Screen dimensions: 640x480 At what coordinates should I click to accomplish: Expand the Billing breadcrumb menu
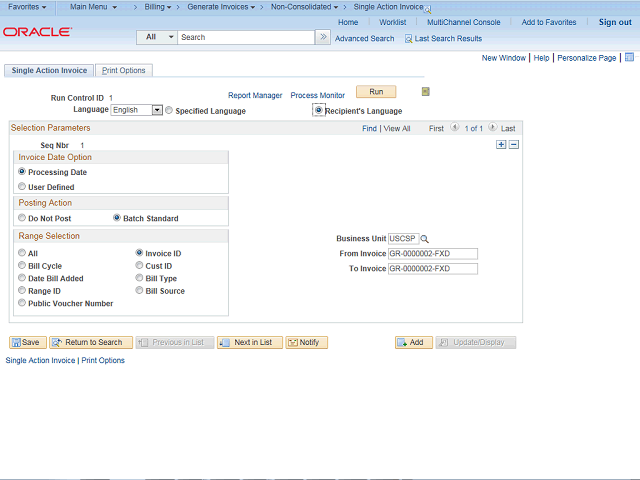point(158,7)
